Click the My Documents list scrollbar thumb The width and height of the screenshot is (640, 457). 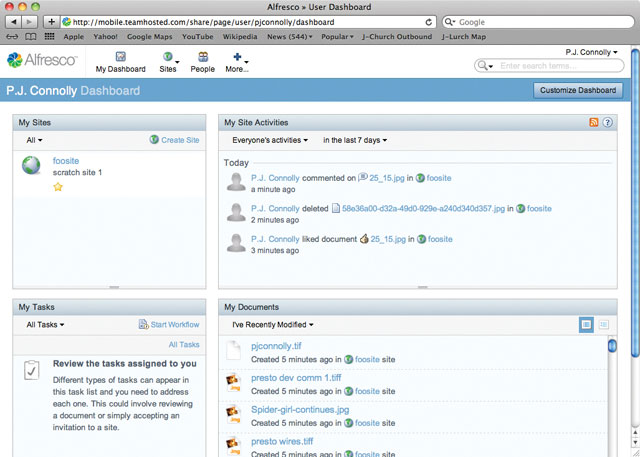(612, 345)
